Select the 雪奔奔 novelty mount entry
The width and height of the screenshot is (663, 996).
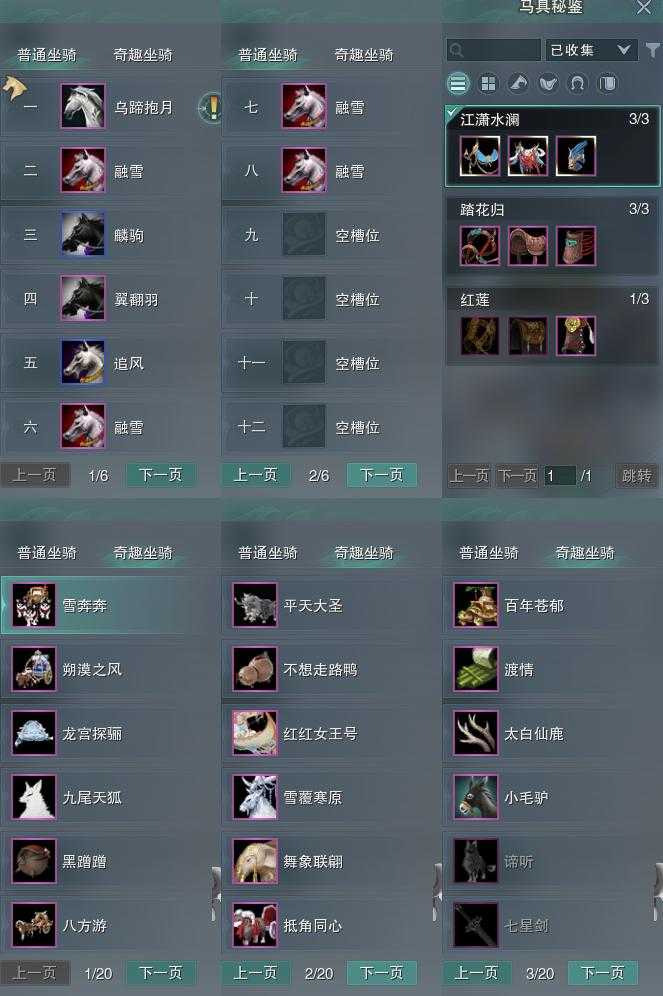(x=110, y=605)
